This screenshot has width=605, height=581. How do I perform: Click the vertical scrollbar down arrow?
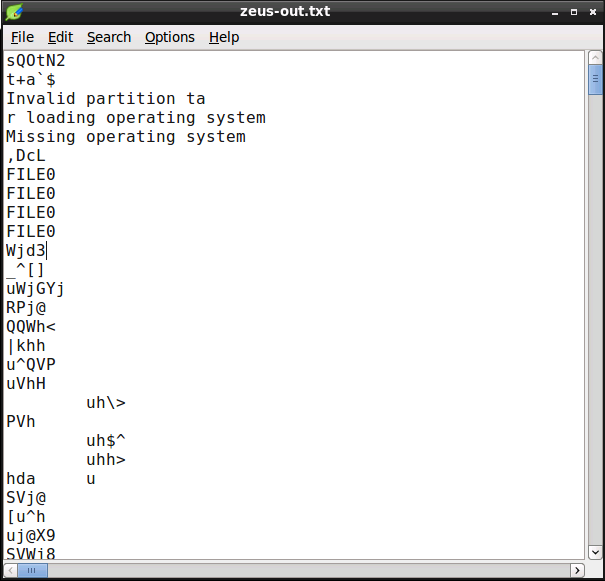595,552
